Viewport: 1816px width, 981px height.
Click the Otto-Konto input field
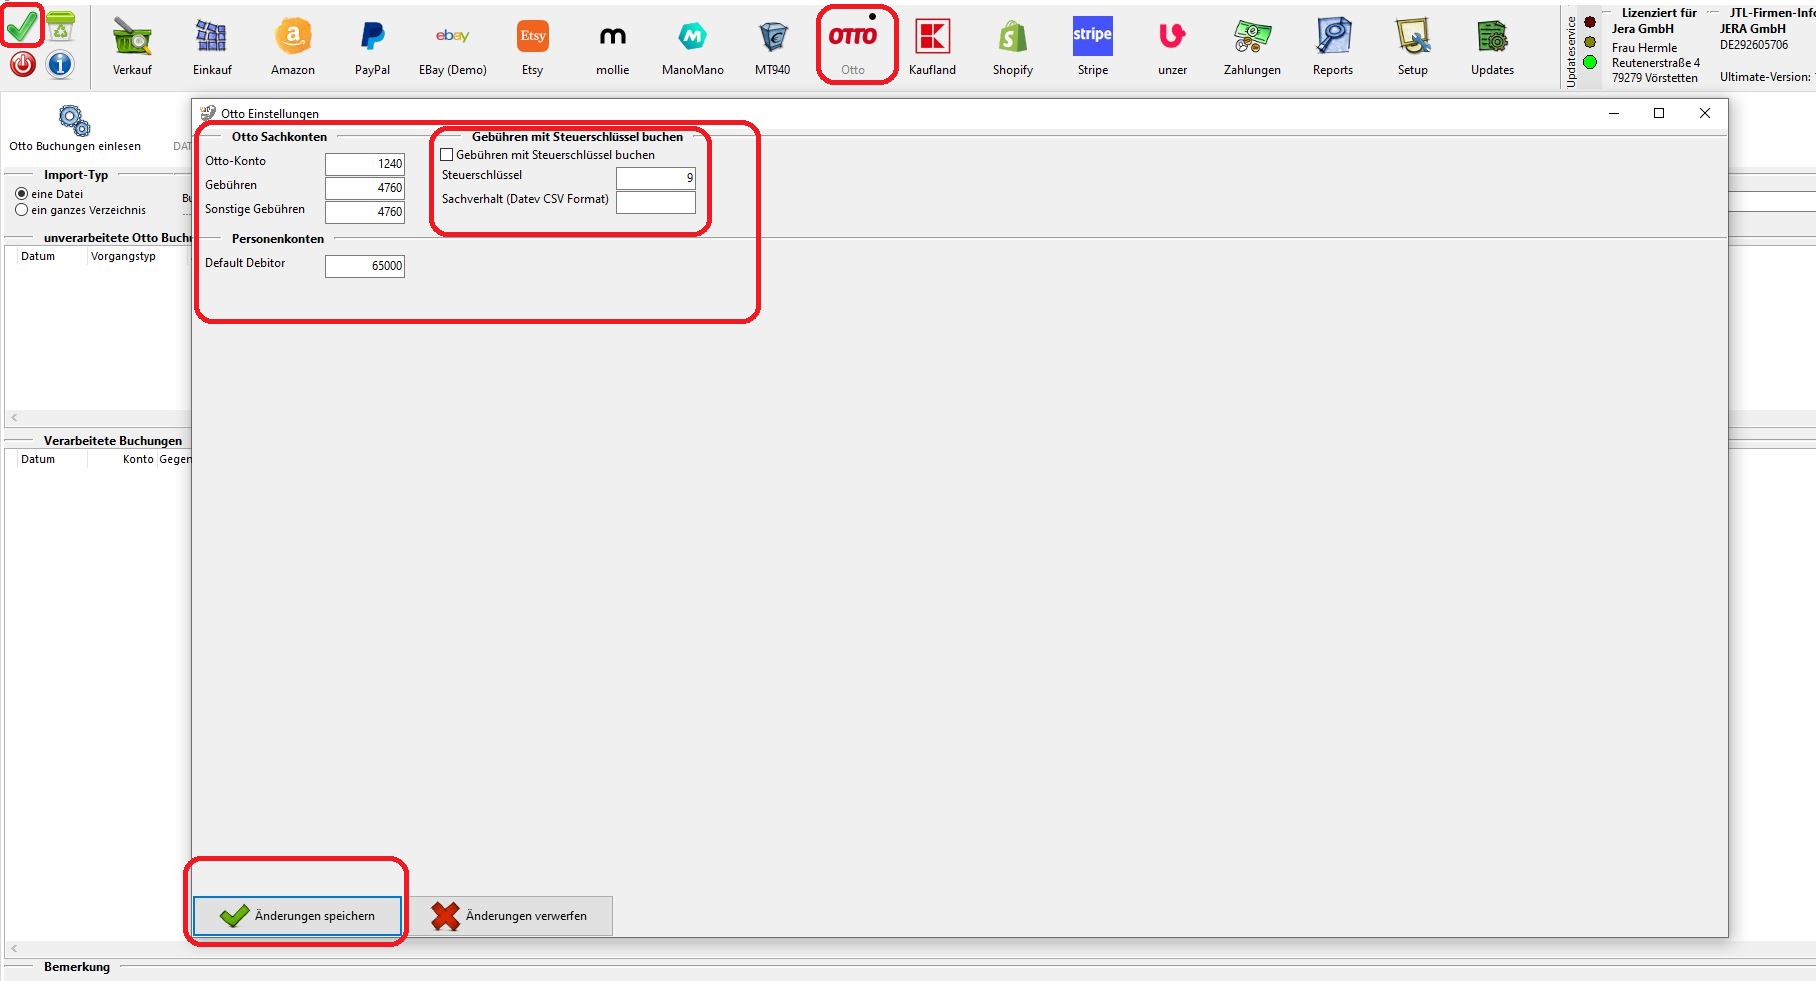click(365, 164)
